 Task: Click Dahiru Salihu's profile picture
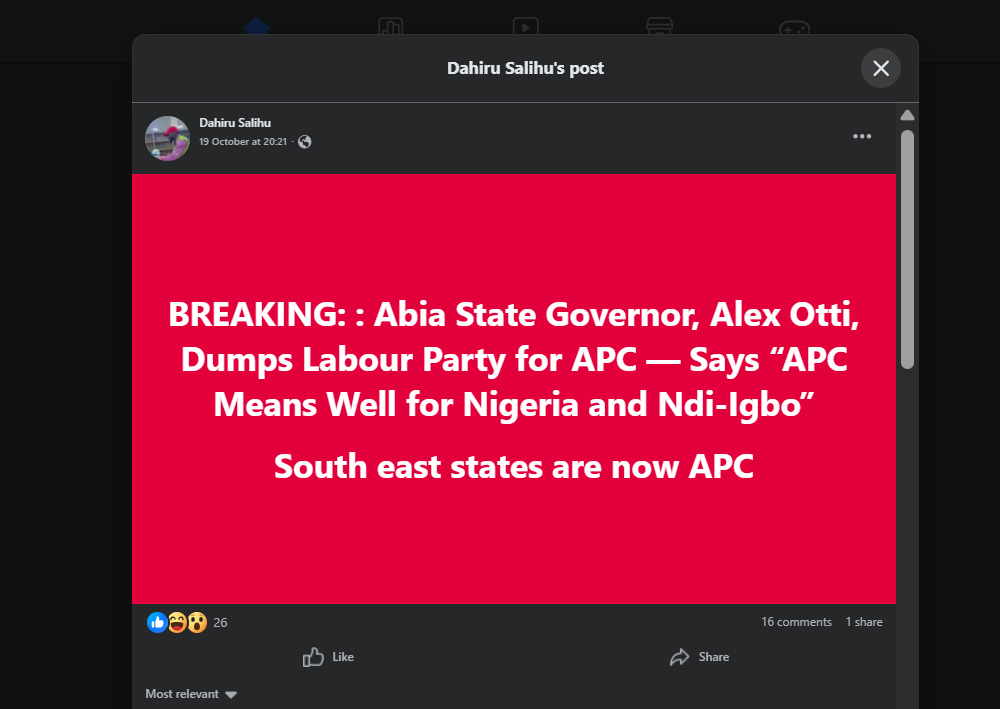coord(167,138)
